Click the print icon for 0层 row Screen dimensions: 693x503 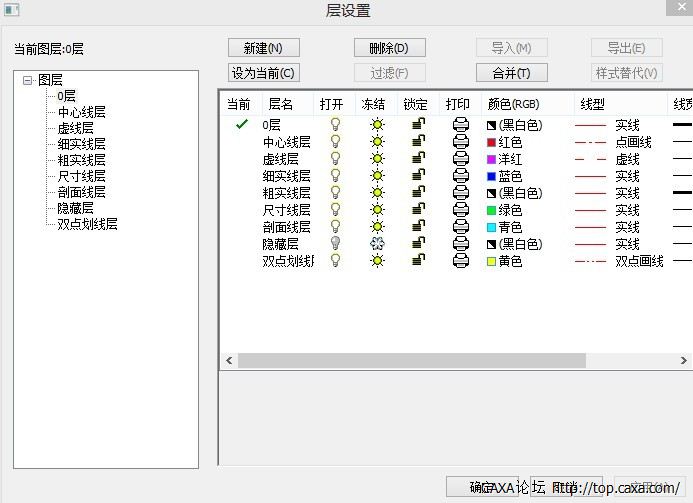pyautogui.click(x=460, y=125)
